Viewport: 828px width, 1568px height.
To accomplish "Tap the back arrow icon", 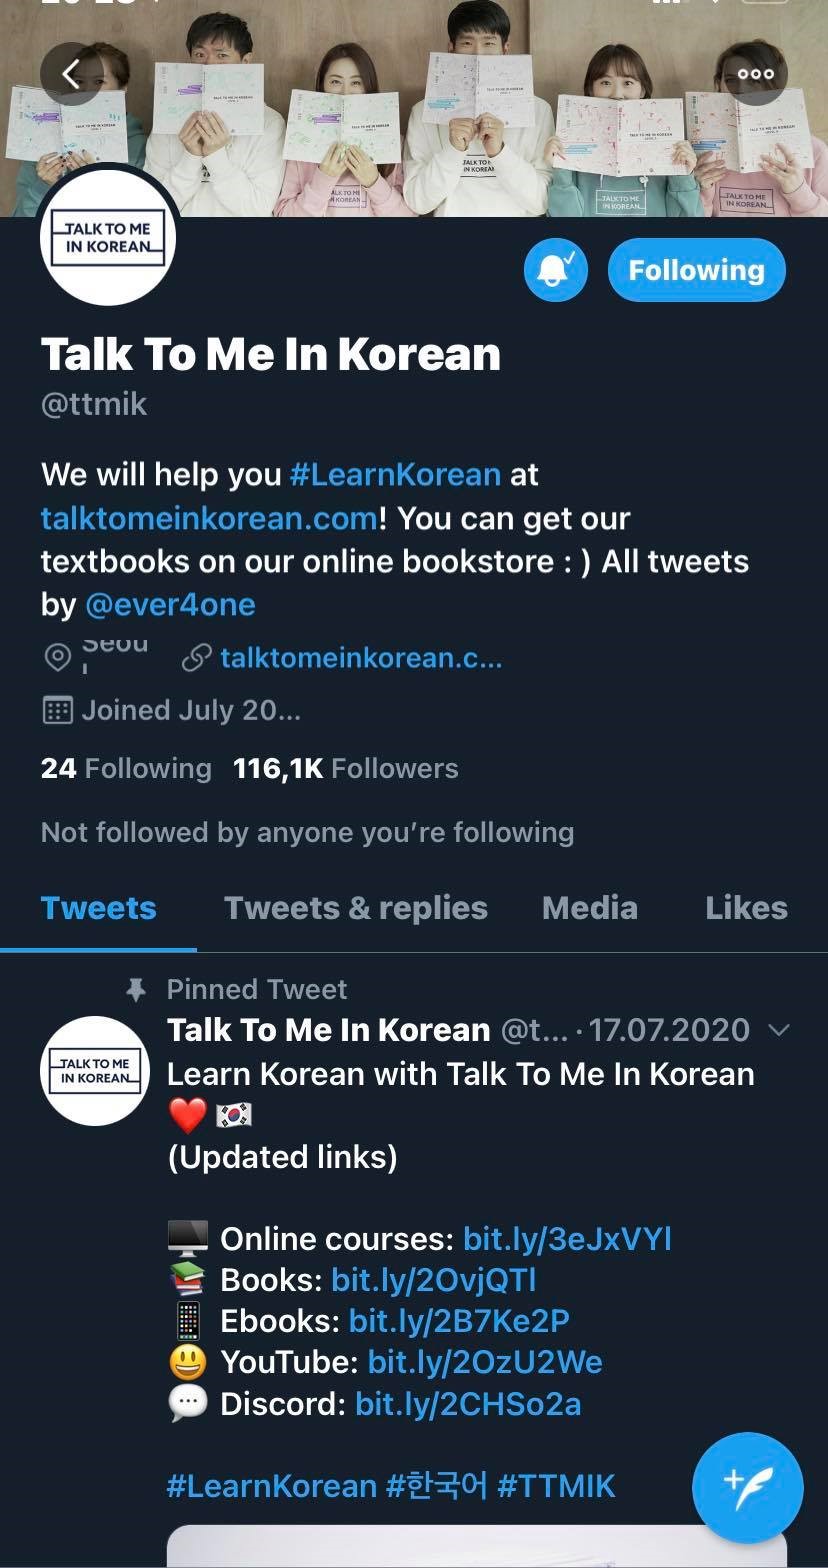I will coord(71,74).
